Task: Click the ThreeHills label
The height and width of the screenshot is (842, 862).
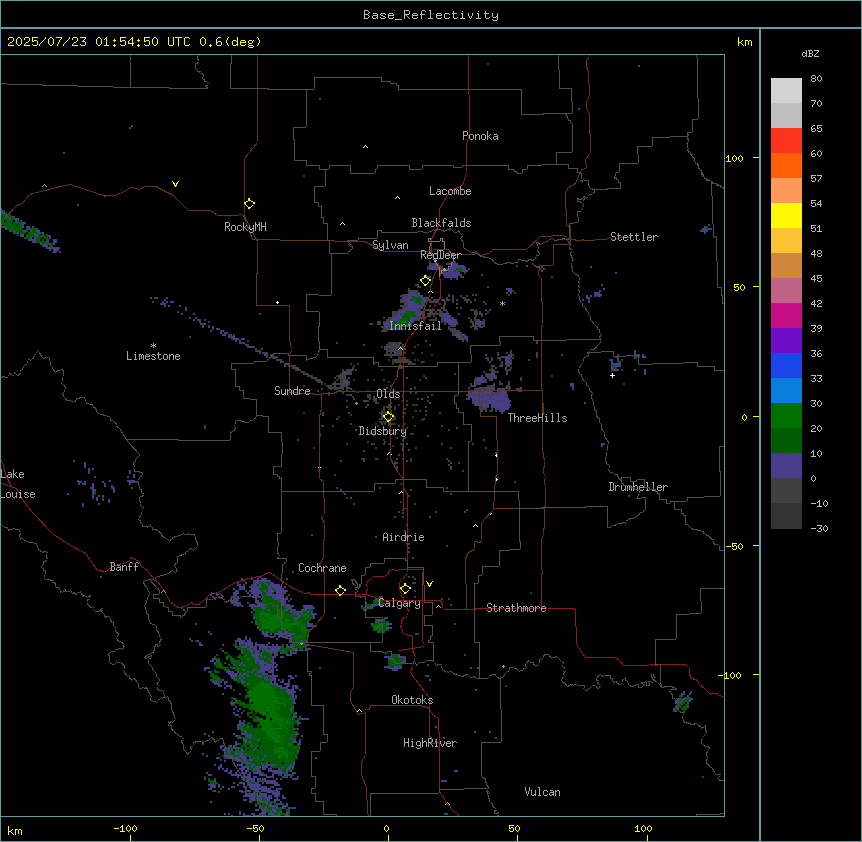Action: [537, 418]
